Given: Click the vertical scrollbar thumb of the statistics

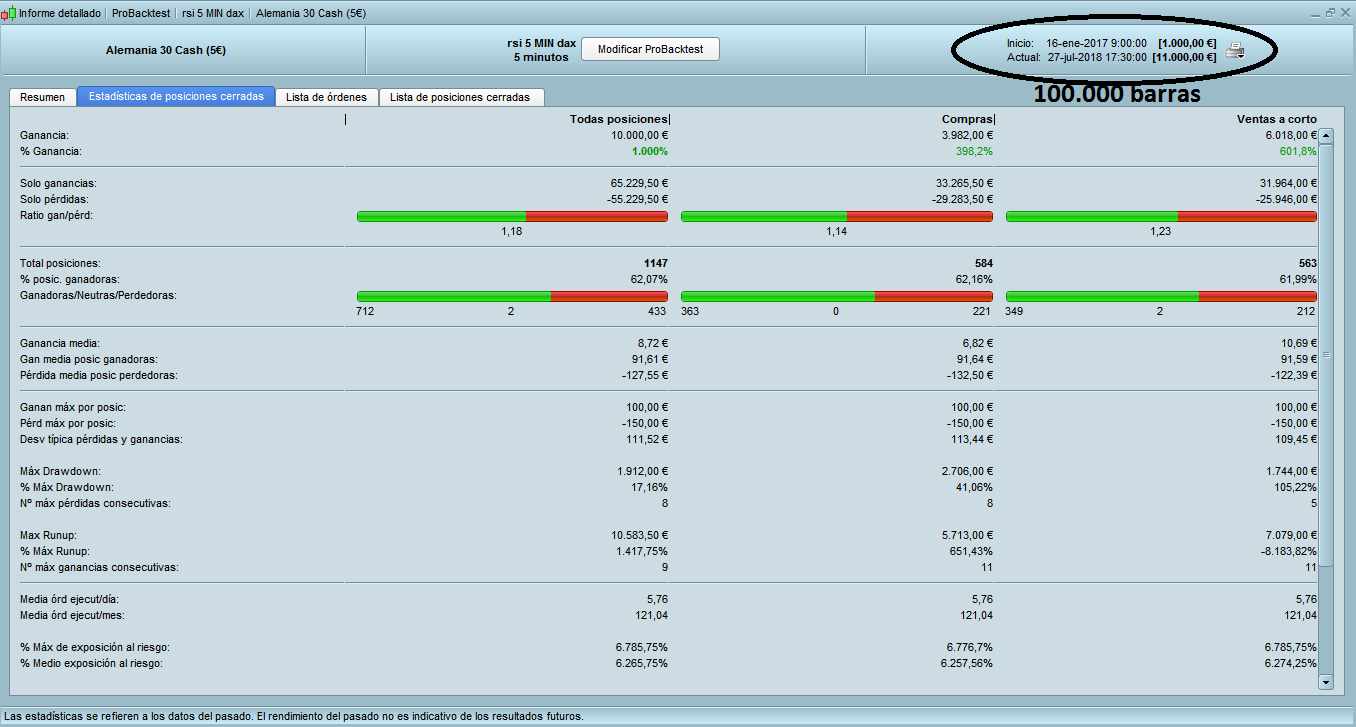Looking at the screenshot, I should point(1327,355).
